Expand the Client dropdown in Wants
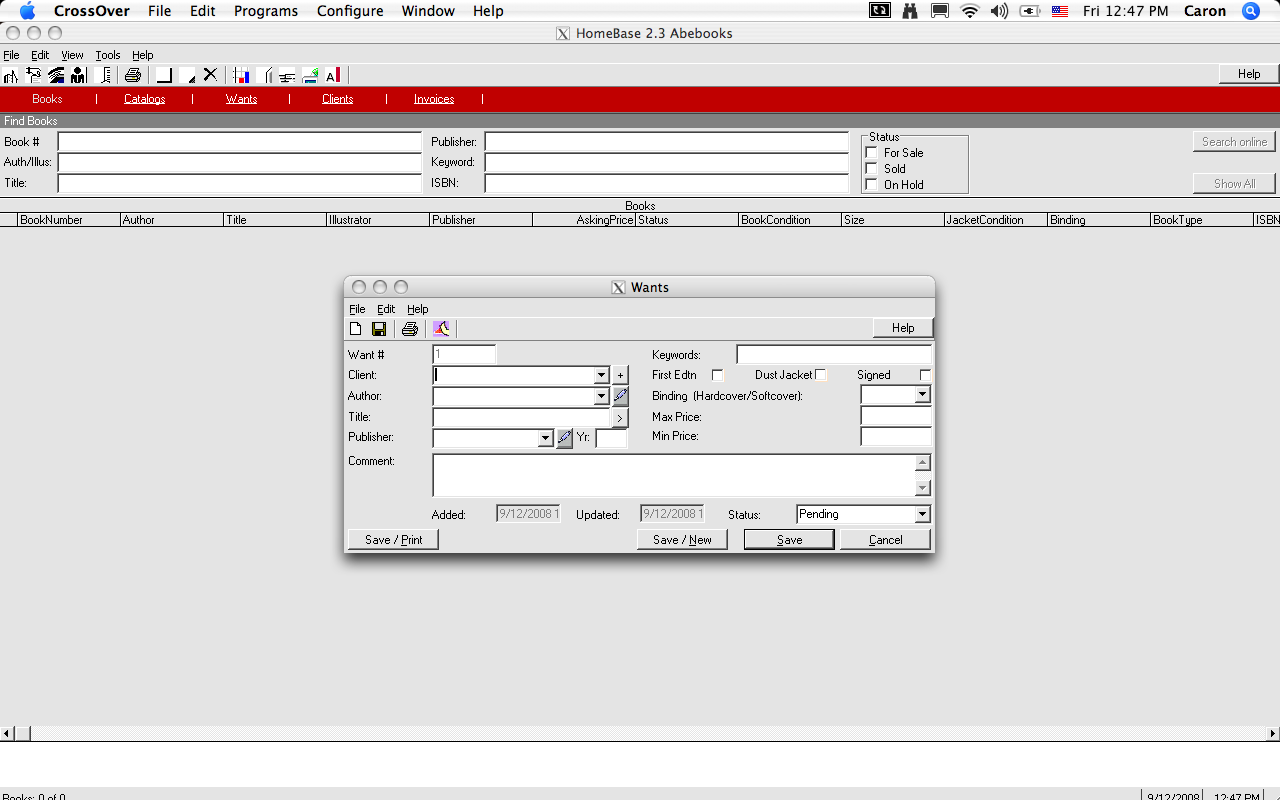The width and height of the screenshot is (1280, 800). [601, 375]
